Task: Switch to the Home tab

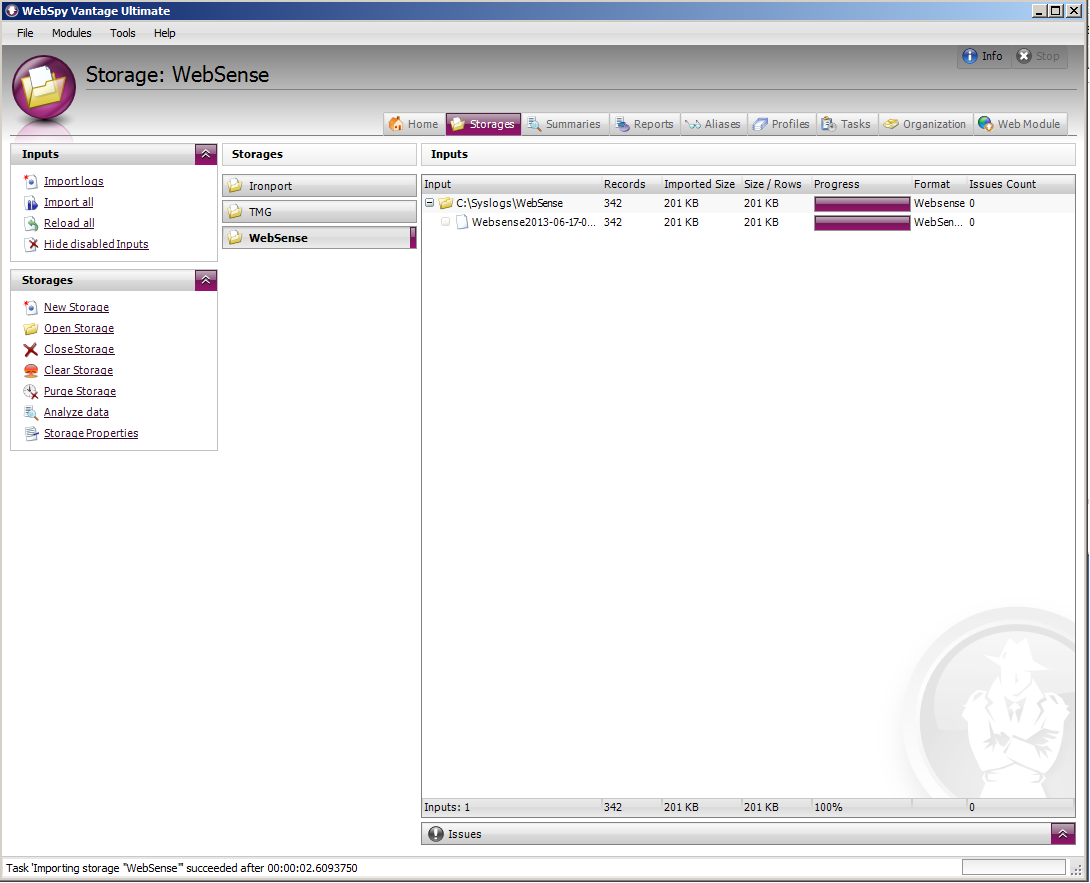Action: [414, 124]
